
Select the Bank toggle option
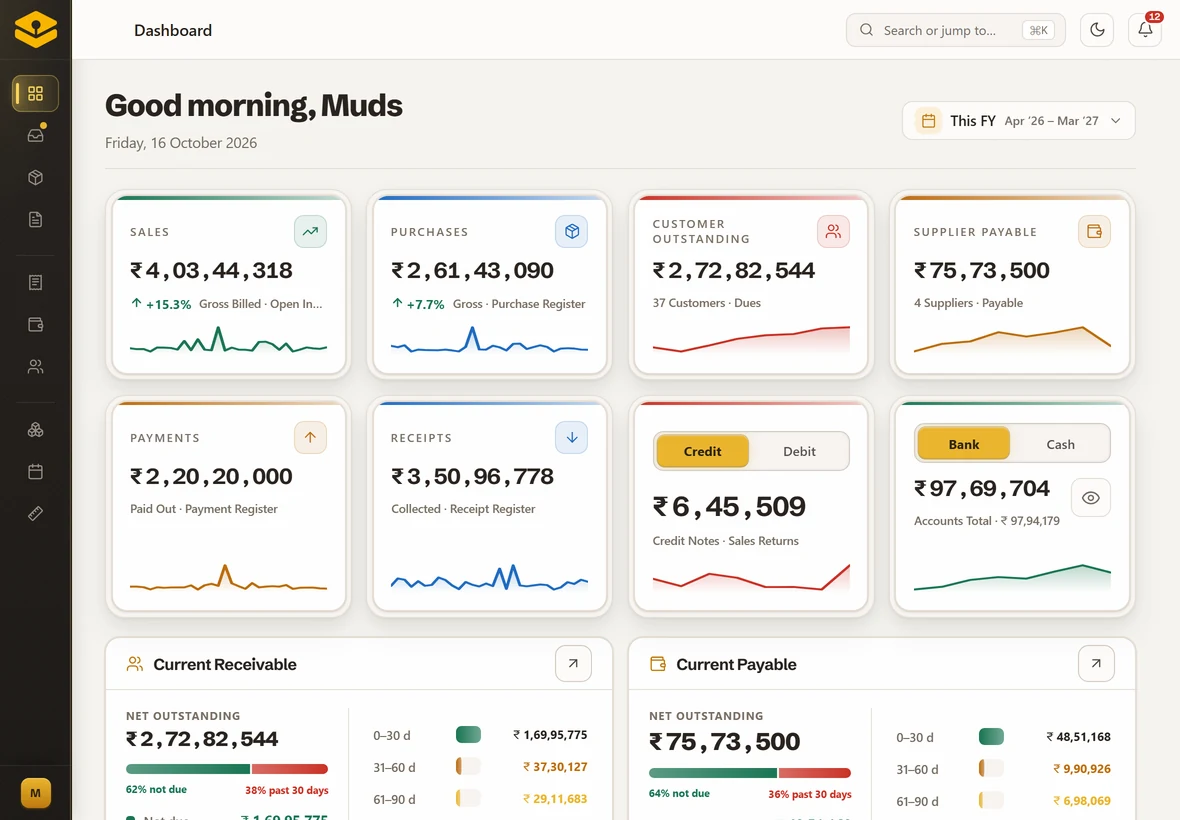tap(963, 445)
